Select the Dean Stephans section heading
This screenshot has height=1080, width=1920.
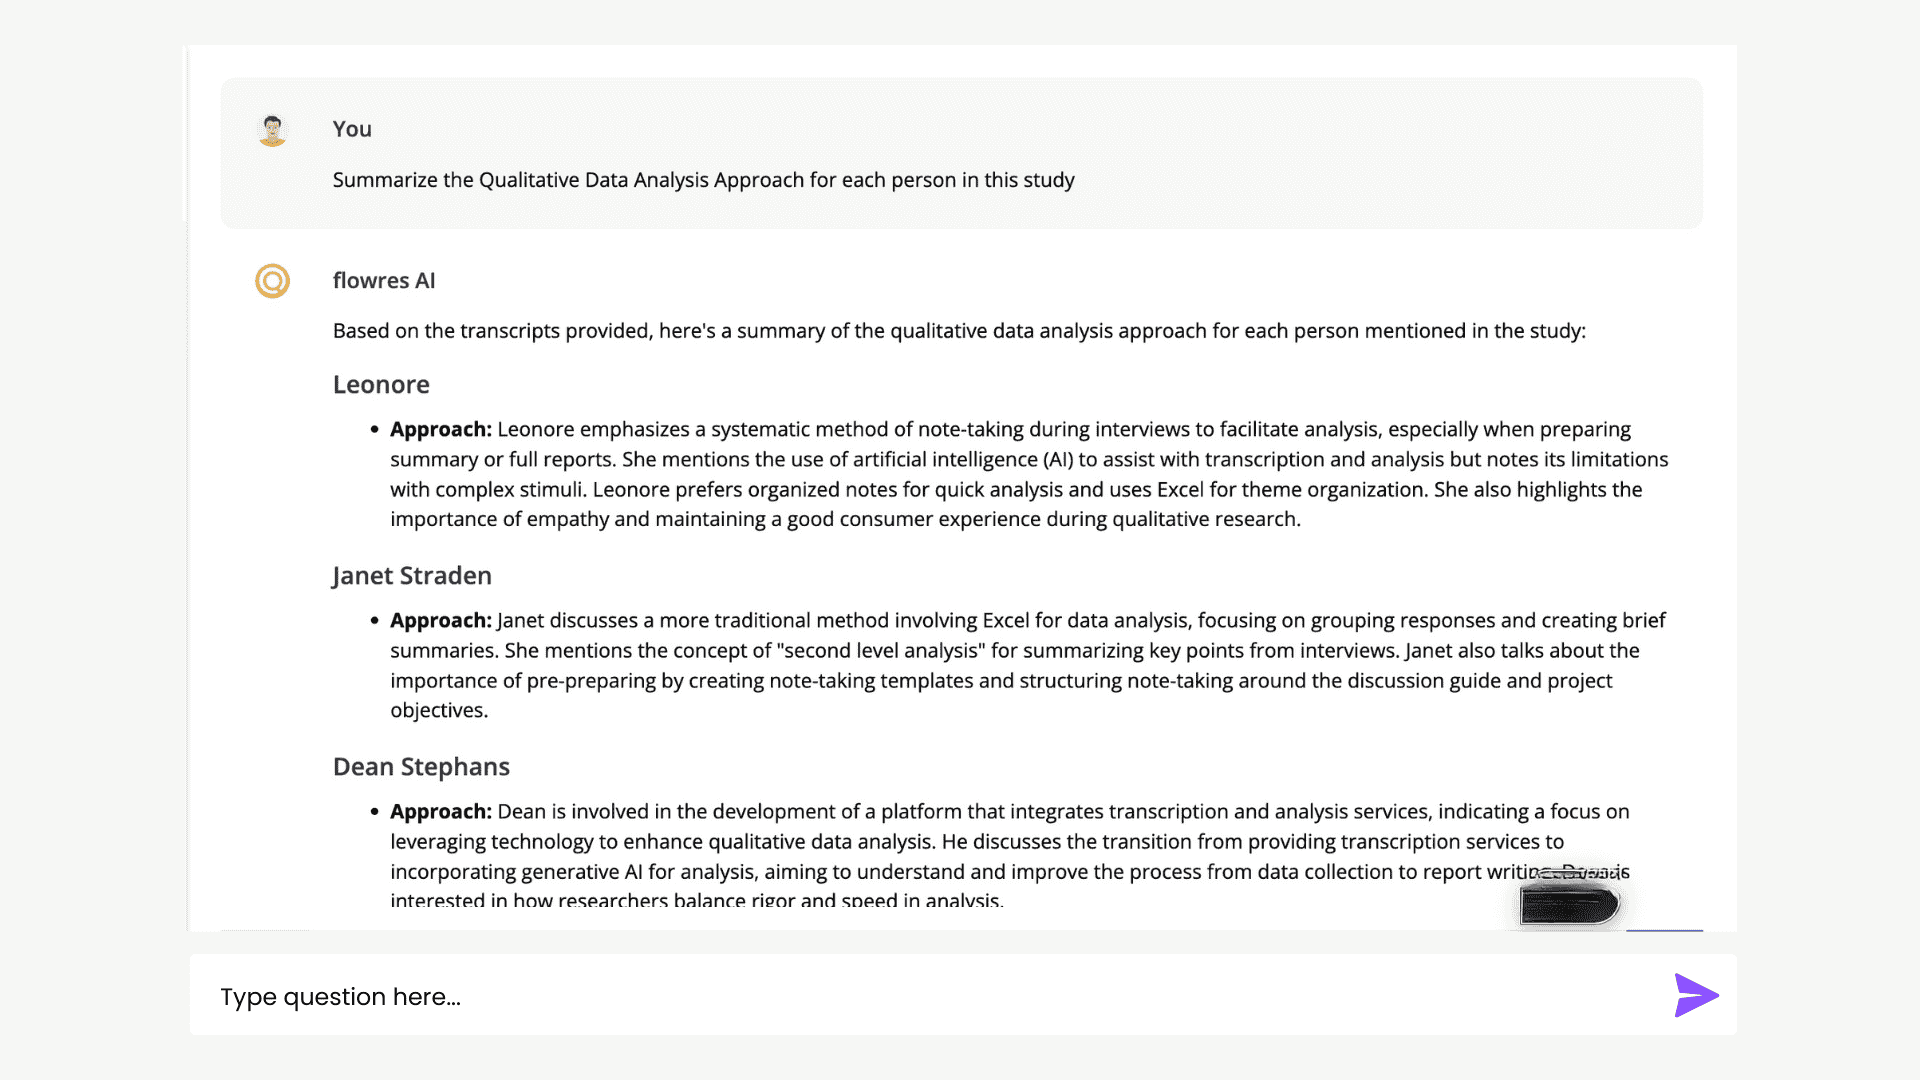tap(421, 767)
